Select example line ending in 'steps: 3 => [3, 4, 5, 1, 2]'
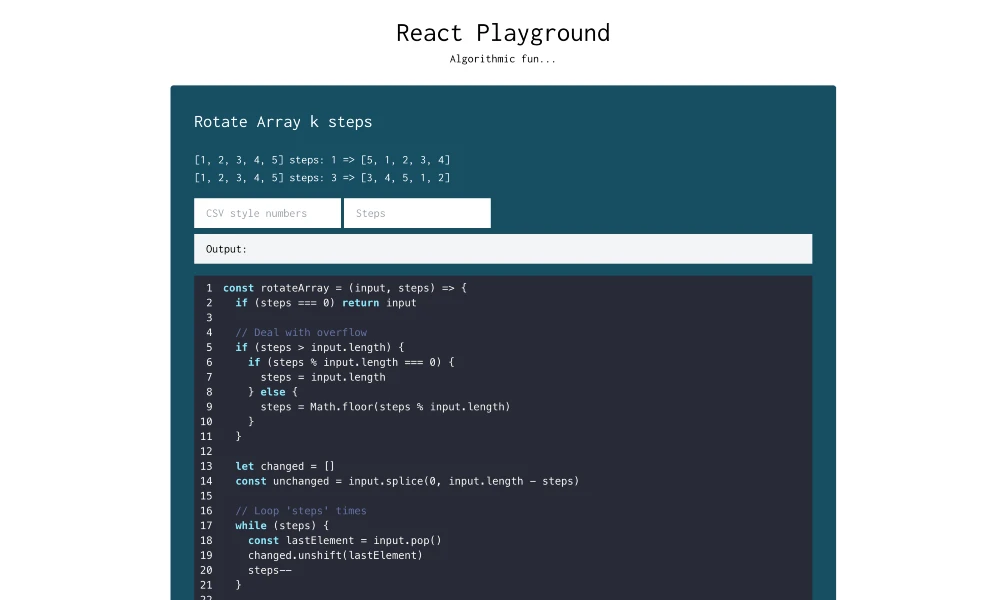This screenshot has height=600, width=1000. click(x=322, y=178)
